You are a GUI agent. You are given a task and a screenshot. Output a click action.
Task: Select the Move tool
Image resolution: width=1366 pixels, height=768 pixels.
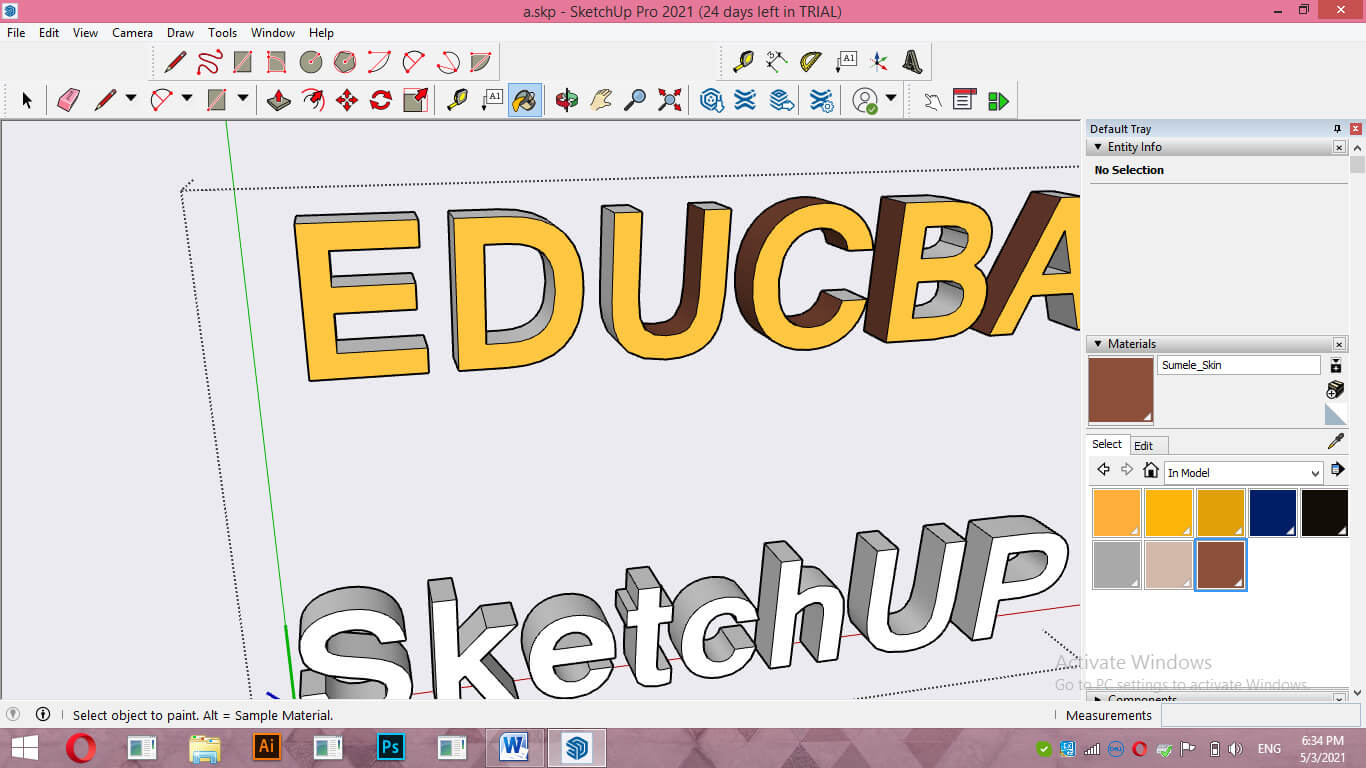[x=347, y=100]
